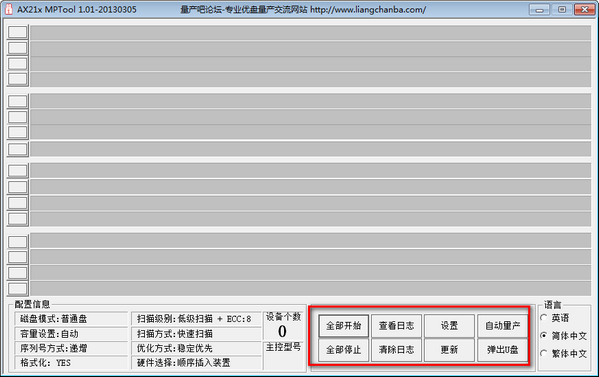Click the third slot button in the bottom group
The height and width of the screenshot is (377, 599).
18,273
